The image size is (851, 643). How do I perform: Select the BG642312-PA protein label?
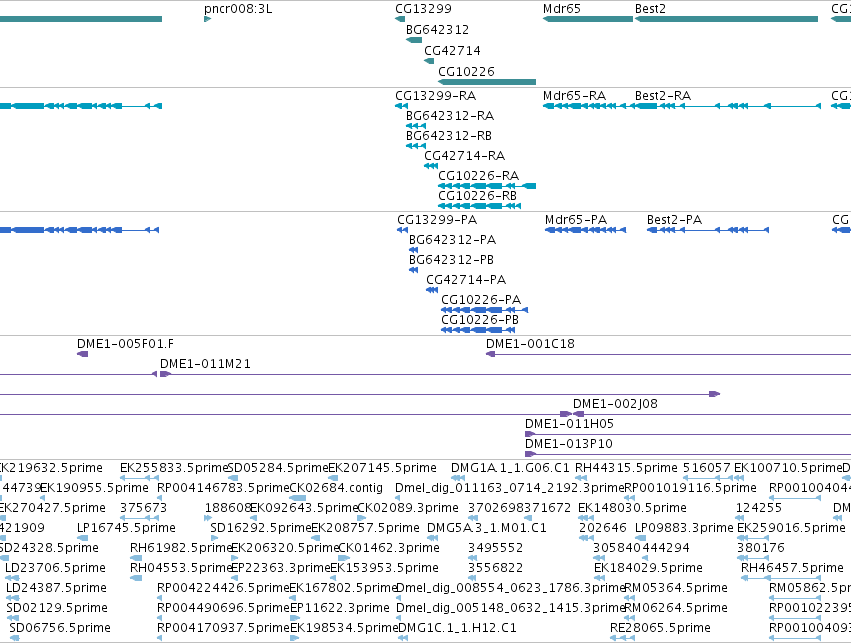pyautogui.click(x=453, y=240)
